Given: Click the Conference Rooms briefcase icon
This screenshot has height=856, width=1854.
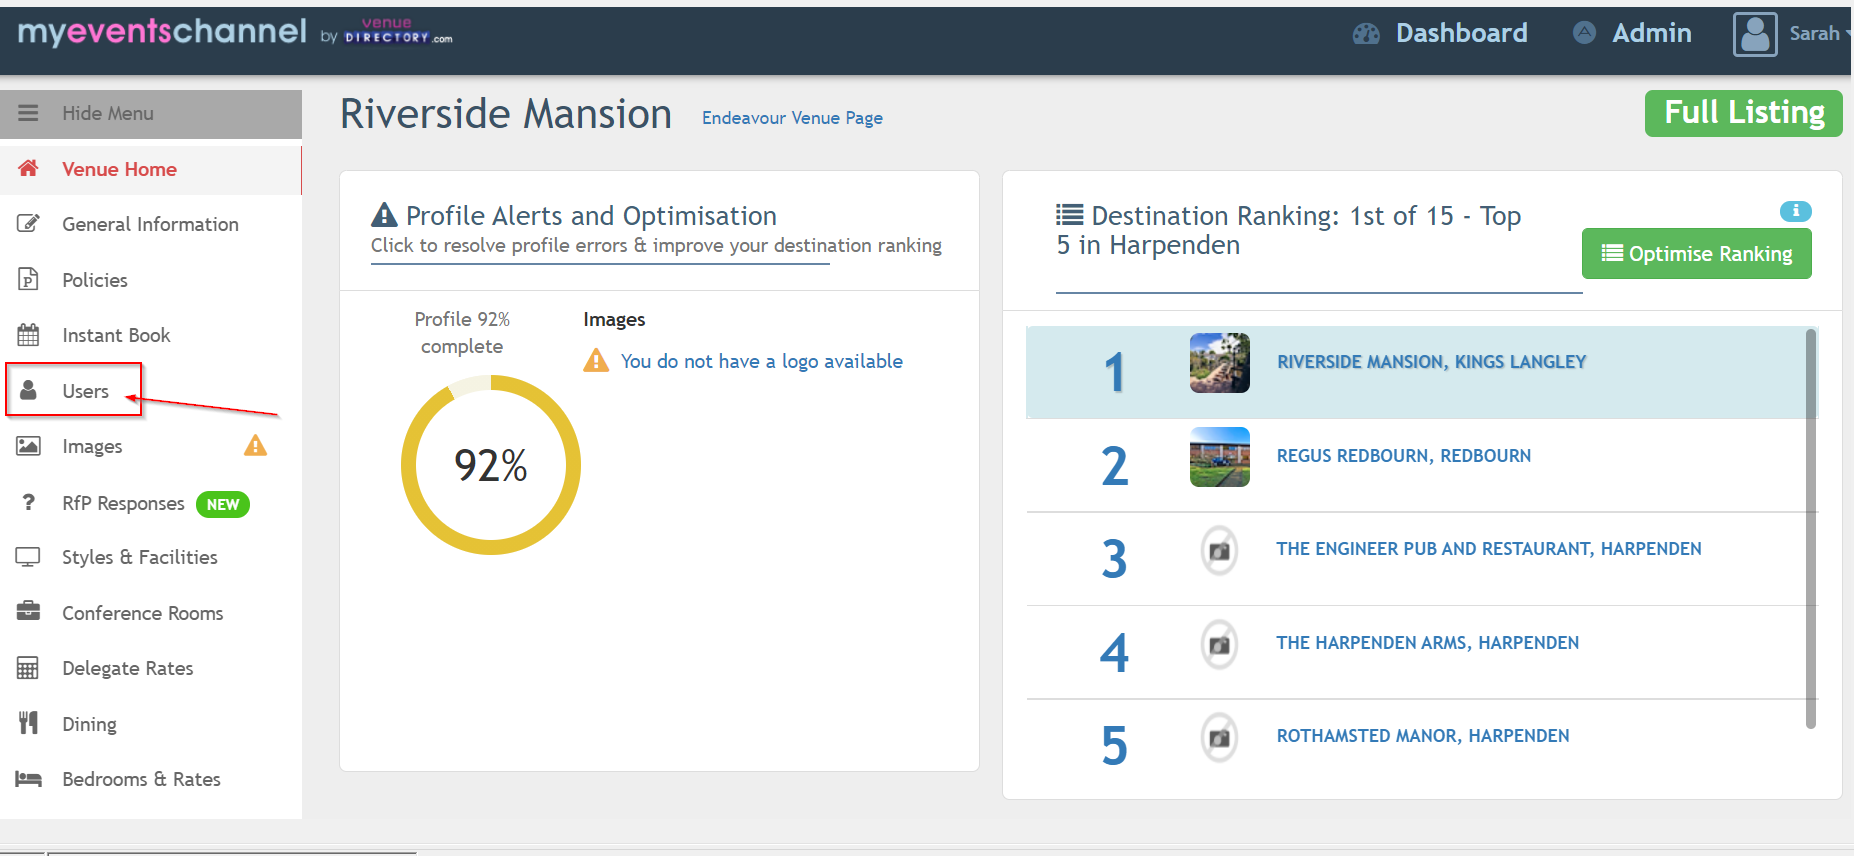Looking at the screenshot, I should click(x=28, y=611).
